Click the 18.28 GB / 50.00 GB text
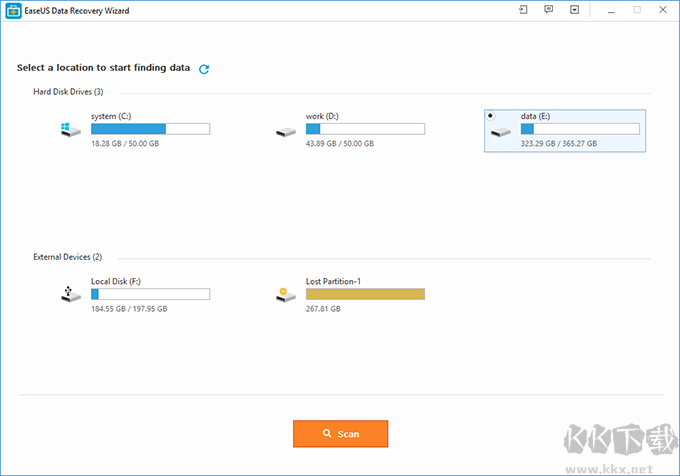The width and height of the screenshot is (680, 476). click(125, 143)
